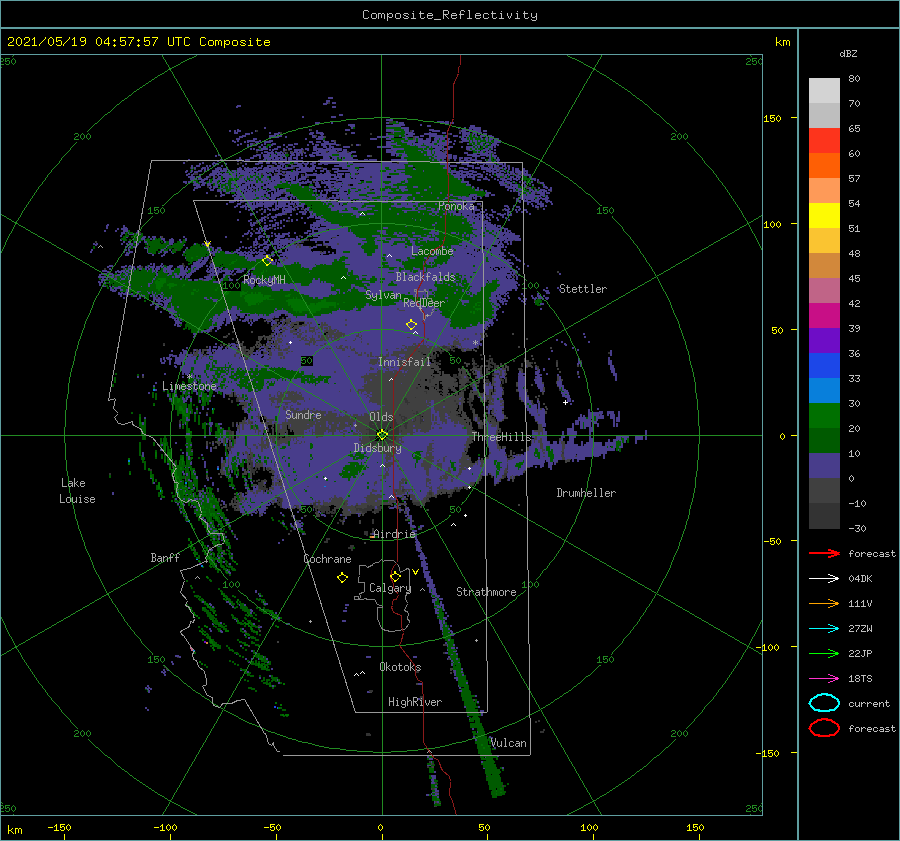Click the 80 dBZ light grey swatch
This screenshot has height=841, width=900.
pyautogui.click(x=824, y=90)
